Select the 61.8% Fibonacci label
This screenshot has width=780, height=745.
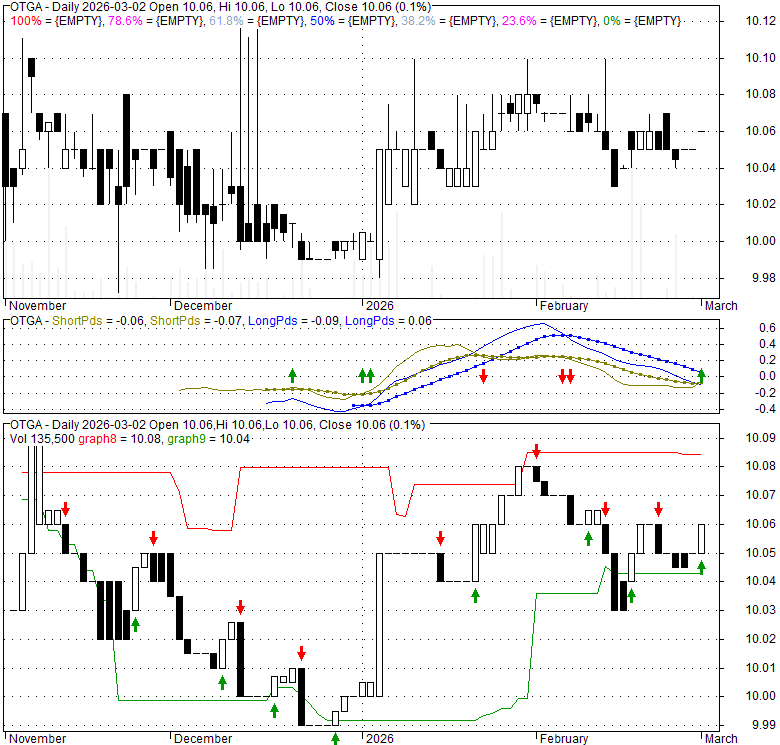click(226, 21)
